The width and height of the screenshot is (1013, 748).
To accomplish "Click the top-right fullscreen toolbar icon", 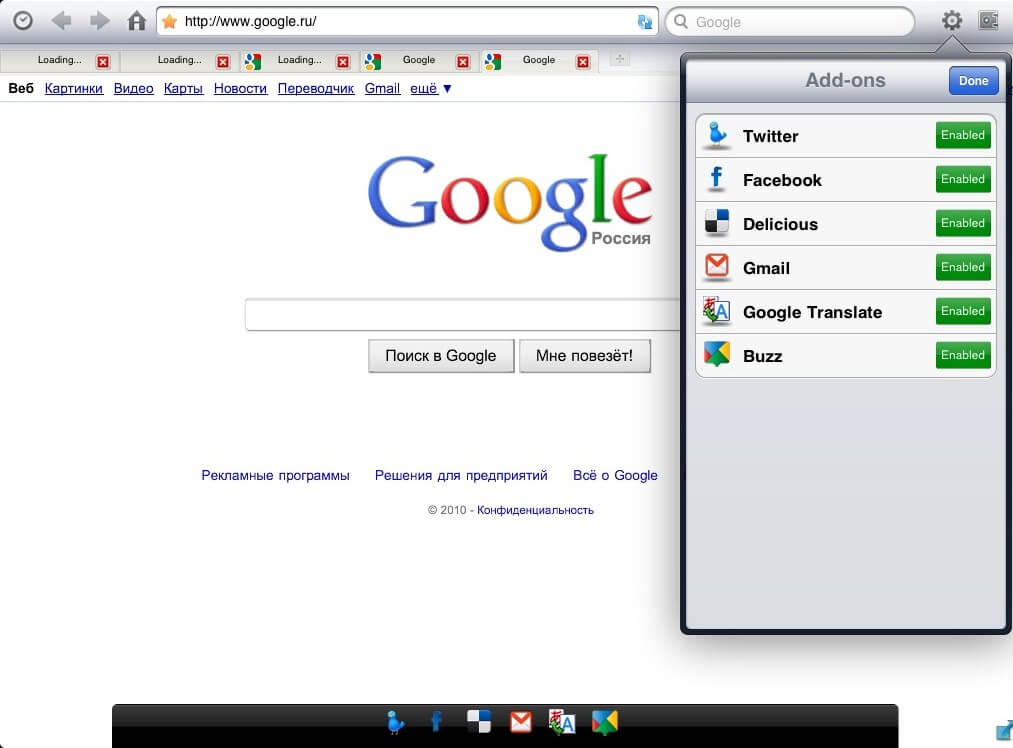I will (x=988, y=21).
